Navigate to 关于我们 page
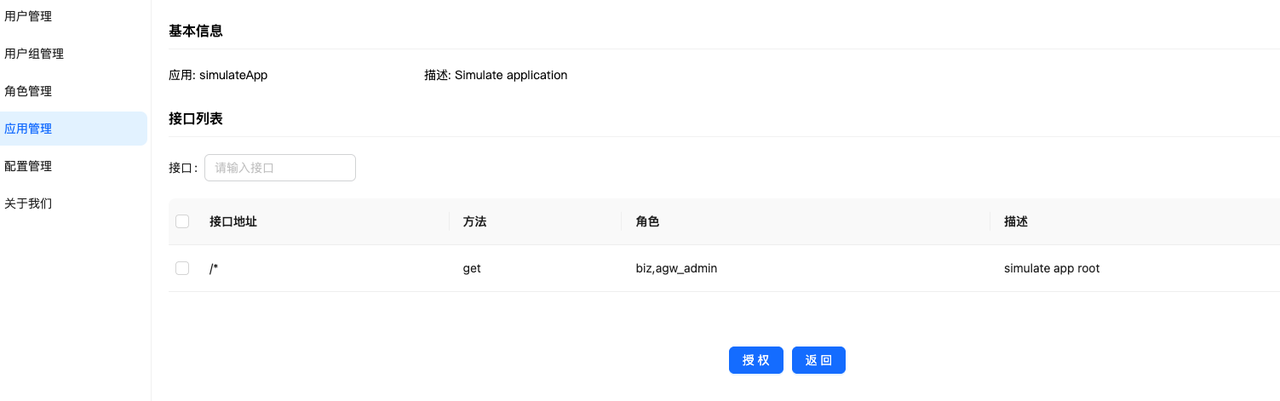Screen dimensions: 1280x401 (28, 203)
